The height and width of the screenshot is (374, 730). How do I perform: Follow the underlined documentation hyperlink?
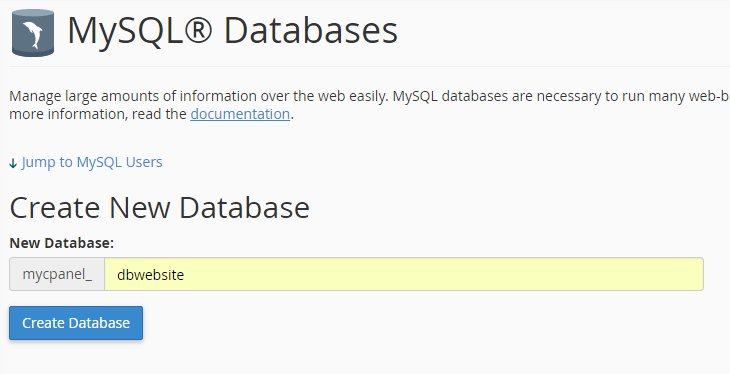pyautogui.click(x=240, y=114)
